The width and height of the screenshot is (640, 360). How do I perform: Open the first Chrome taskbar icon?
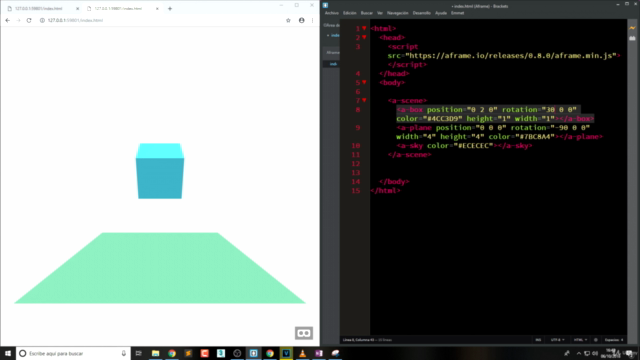pyautogui.click(x=172, y=353)
